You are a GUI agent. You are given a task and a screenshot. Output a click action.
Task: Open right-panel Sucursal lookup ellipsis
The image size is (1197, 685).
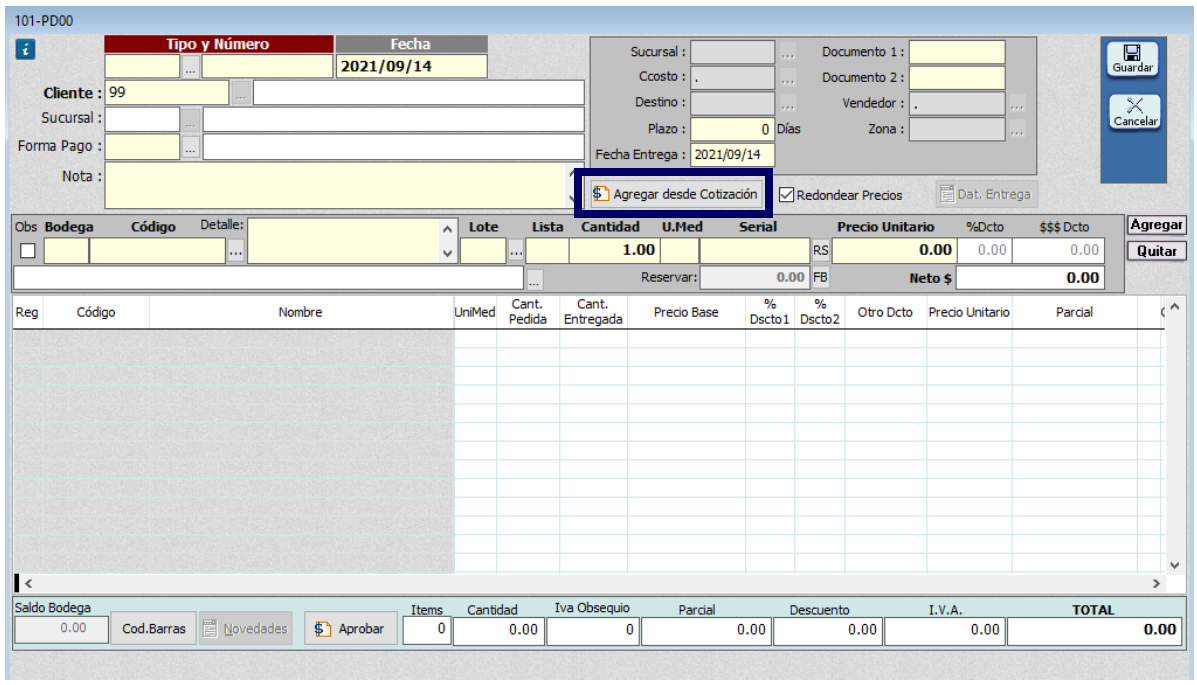[787, 52]
